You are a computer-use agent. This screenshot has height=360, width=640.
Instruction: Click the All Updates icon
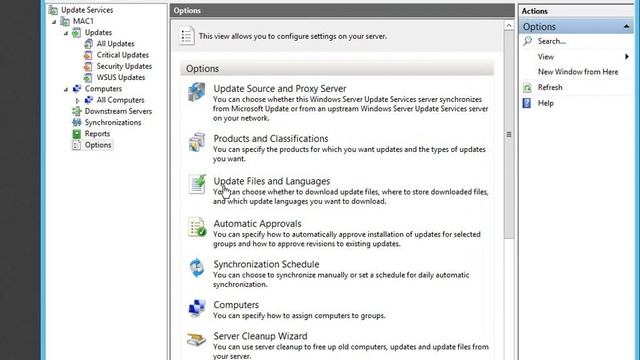pos(88,44)
